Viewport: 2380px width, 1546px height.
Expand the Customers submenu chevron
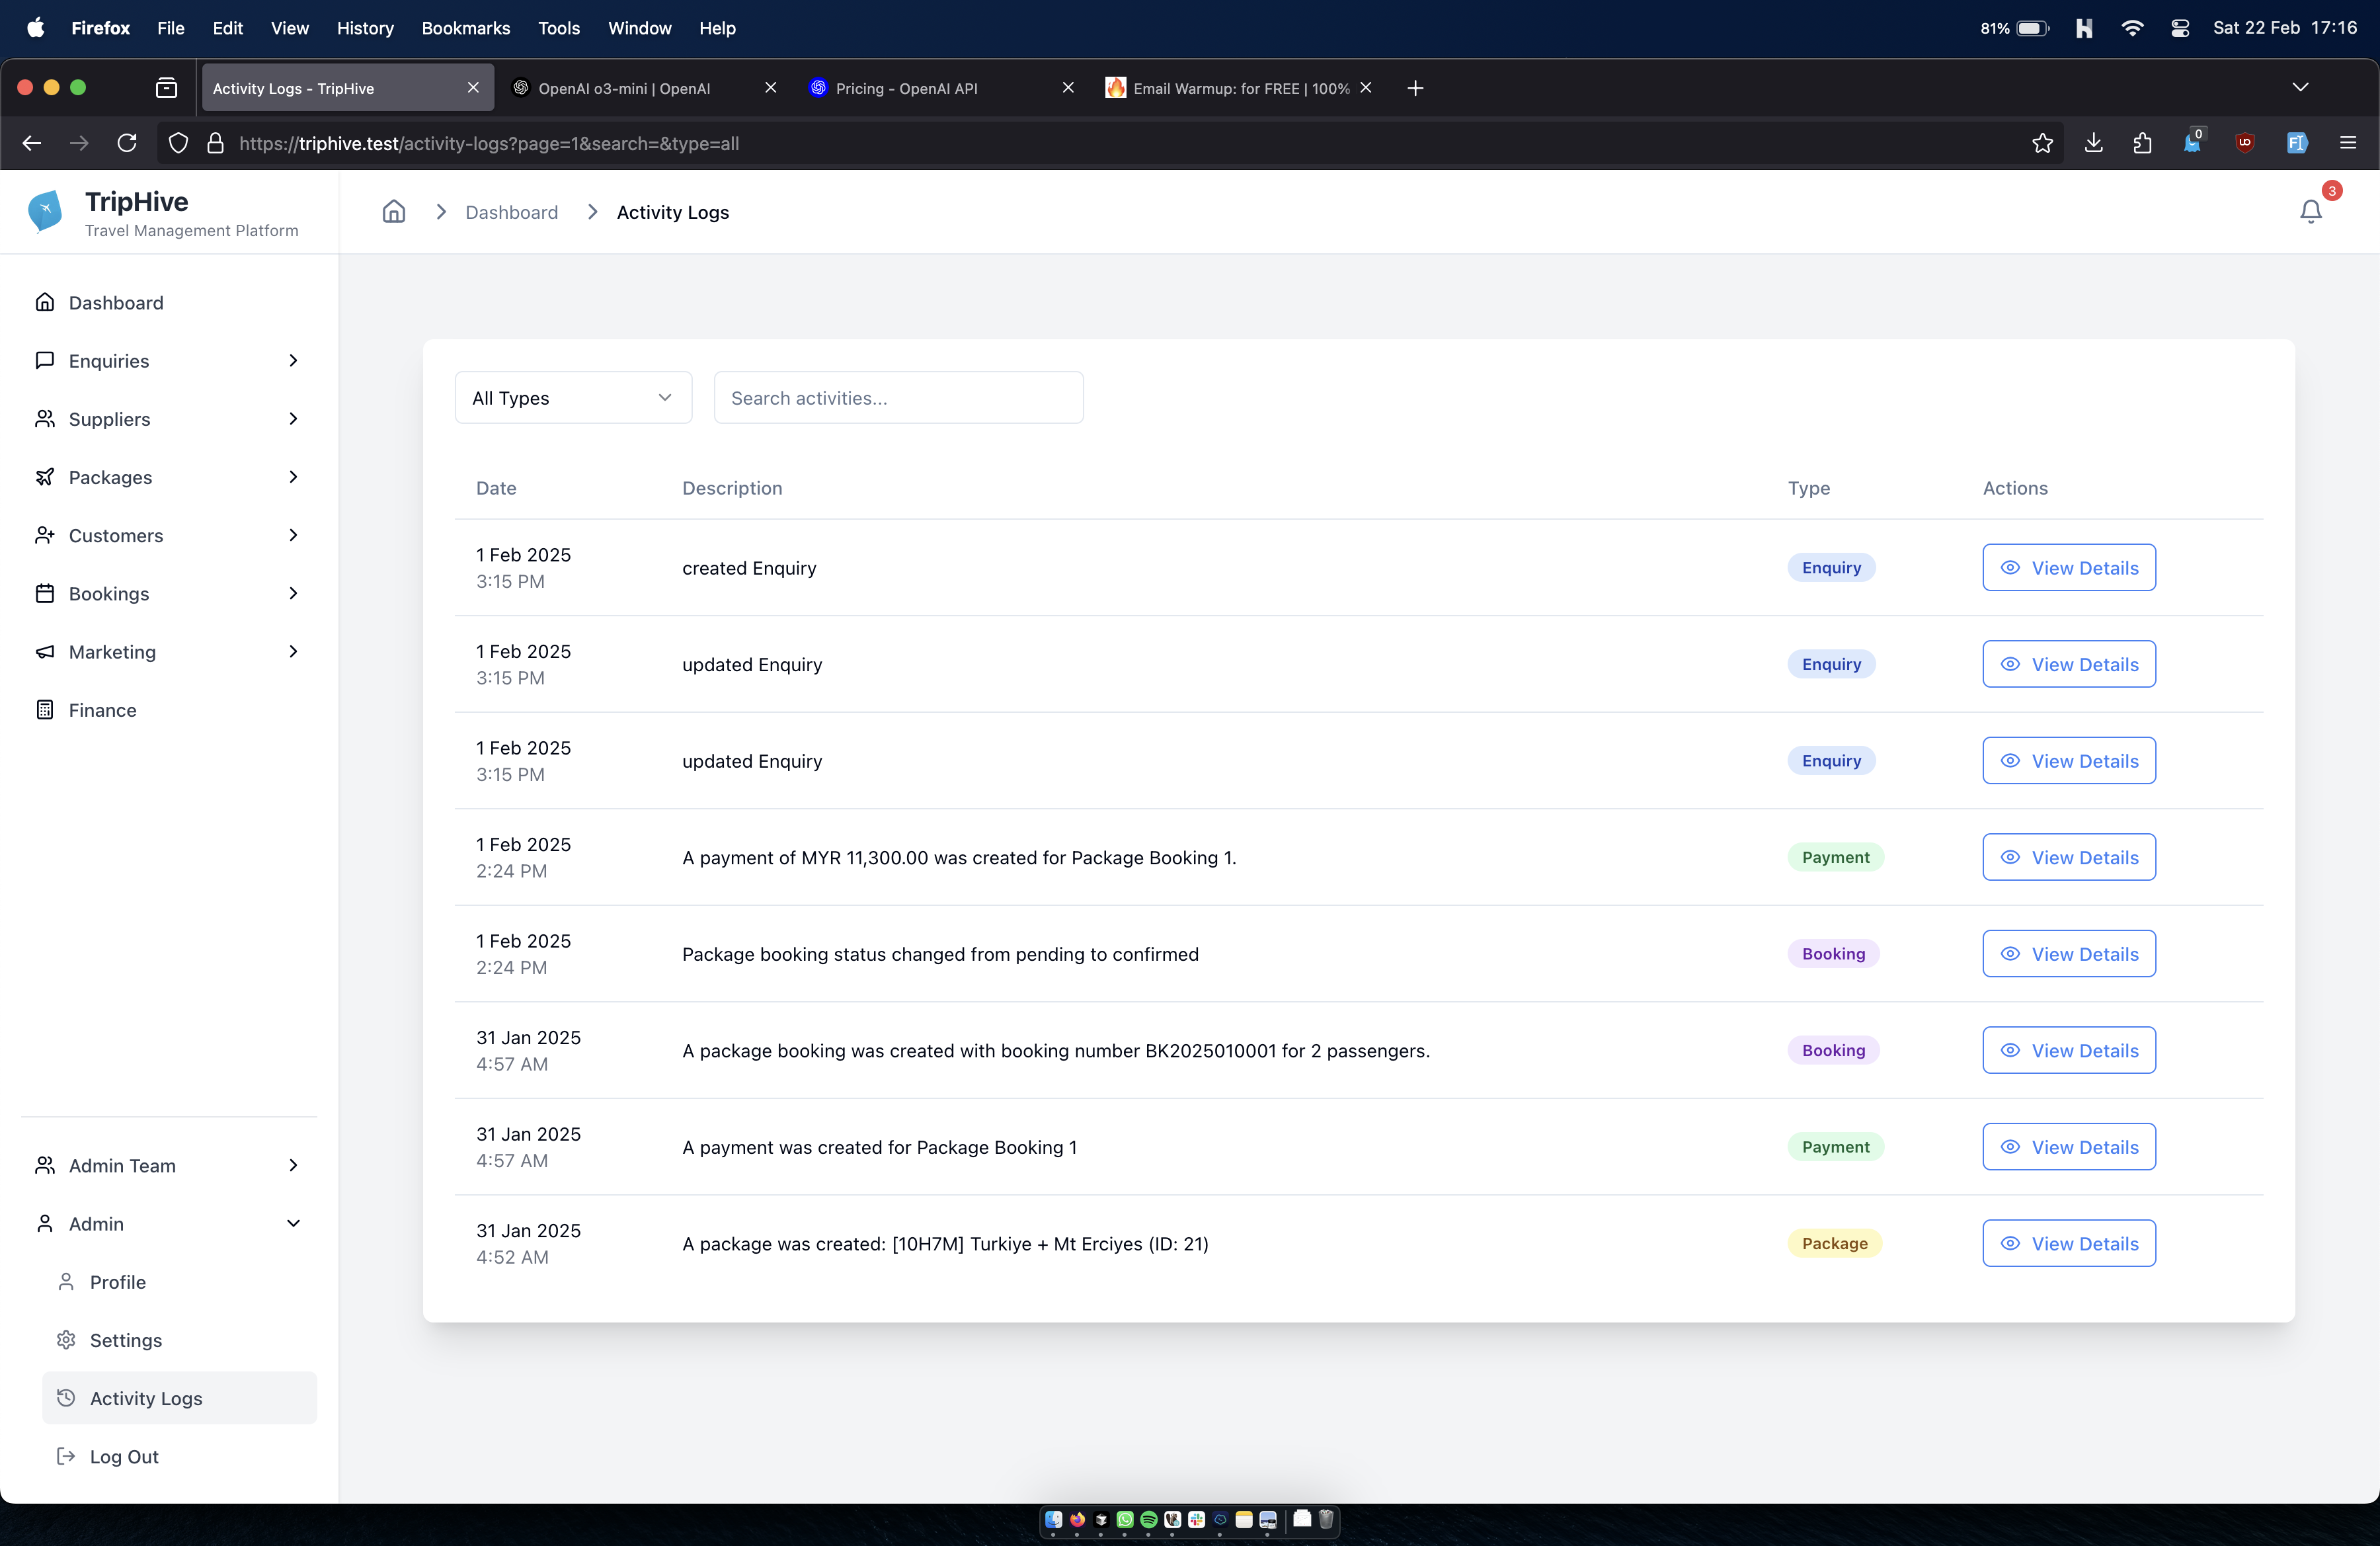click(293, 535)
